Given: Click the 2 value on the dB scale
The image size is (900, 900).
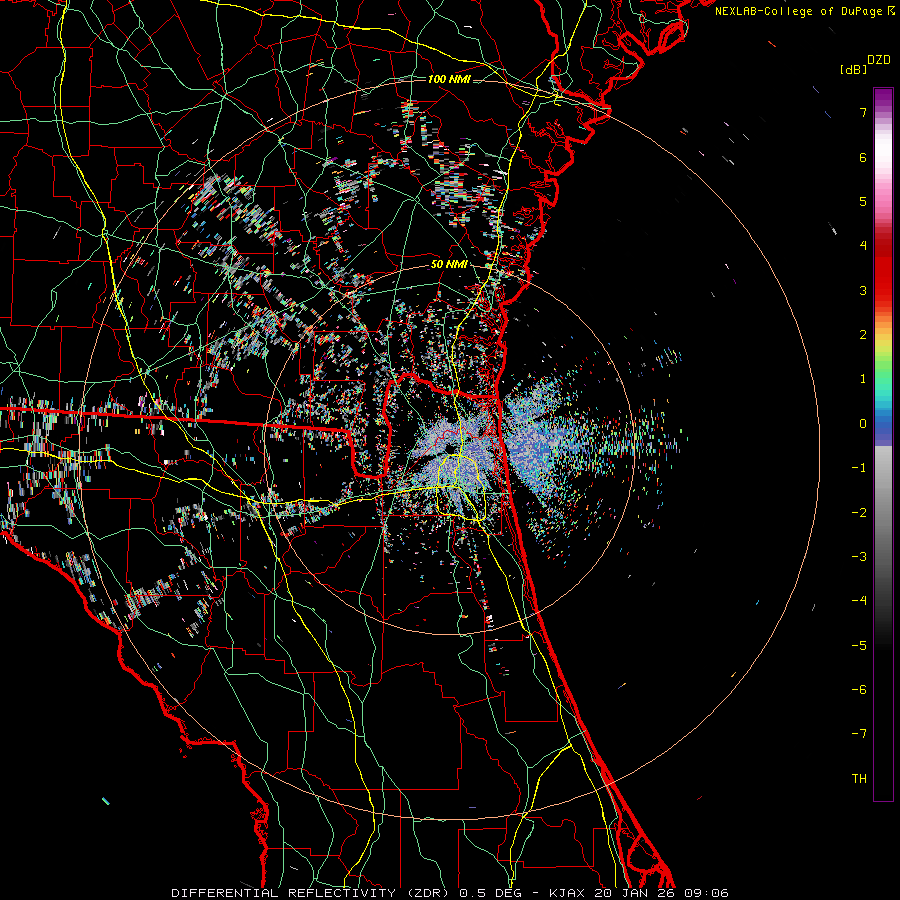Looking at the screenshot, I should click(x=863, y=335).
